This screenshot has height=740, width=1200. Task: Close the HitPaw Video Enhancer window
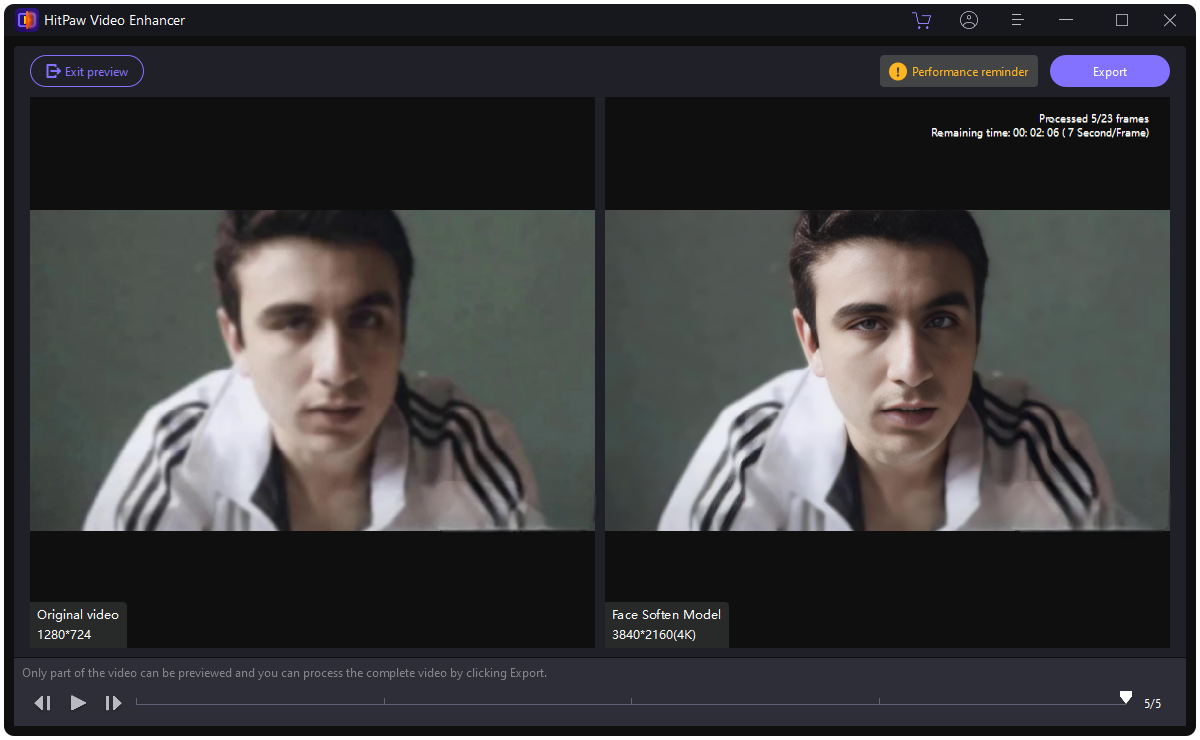pyautogui.click(x=1170, y=20)
